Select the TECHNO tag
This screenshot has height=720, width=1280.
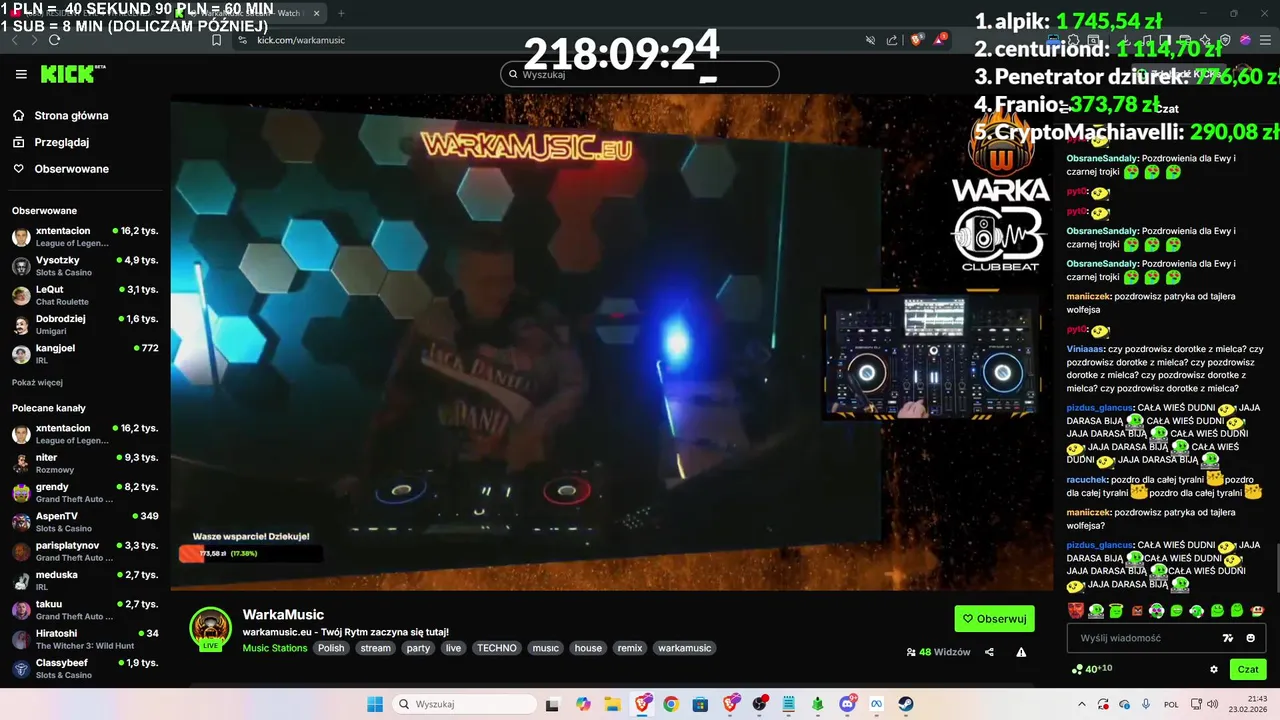497,648
